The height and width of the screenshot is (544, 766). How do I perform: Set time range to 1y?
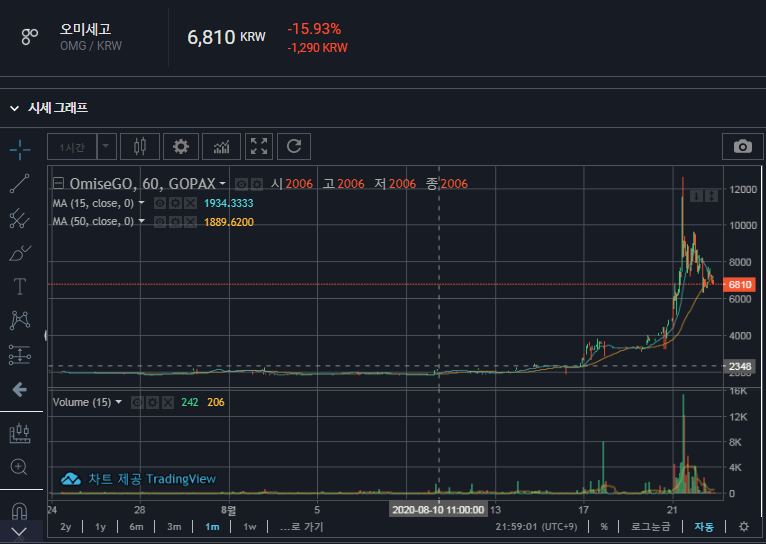tap(100, 527)
